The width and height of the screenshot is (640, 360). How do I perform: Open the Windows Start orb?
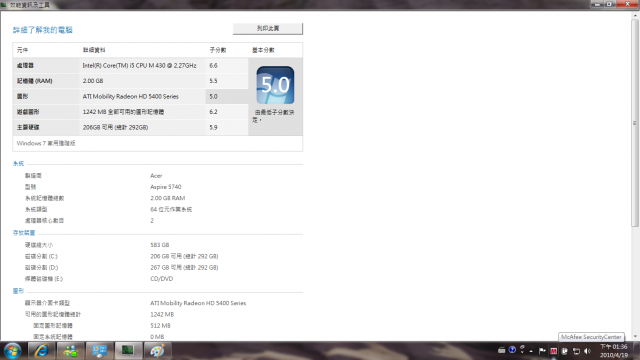coord(12,351)
